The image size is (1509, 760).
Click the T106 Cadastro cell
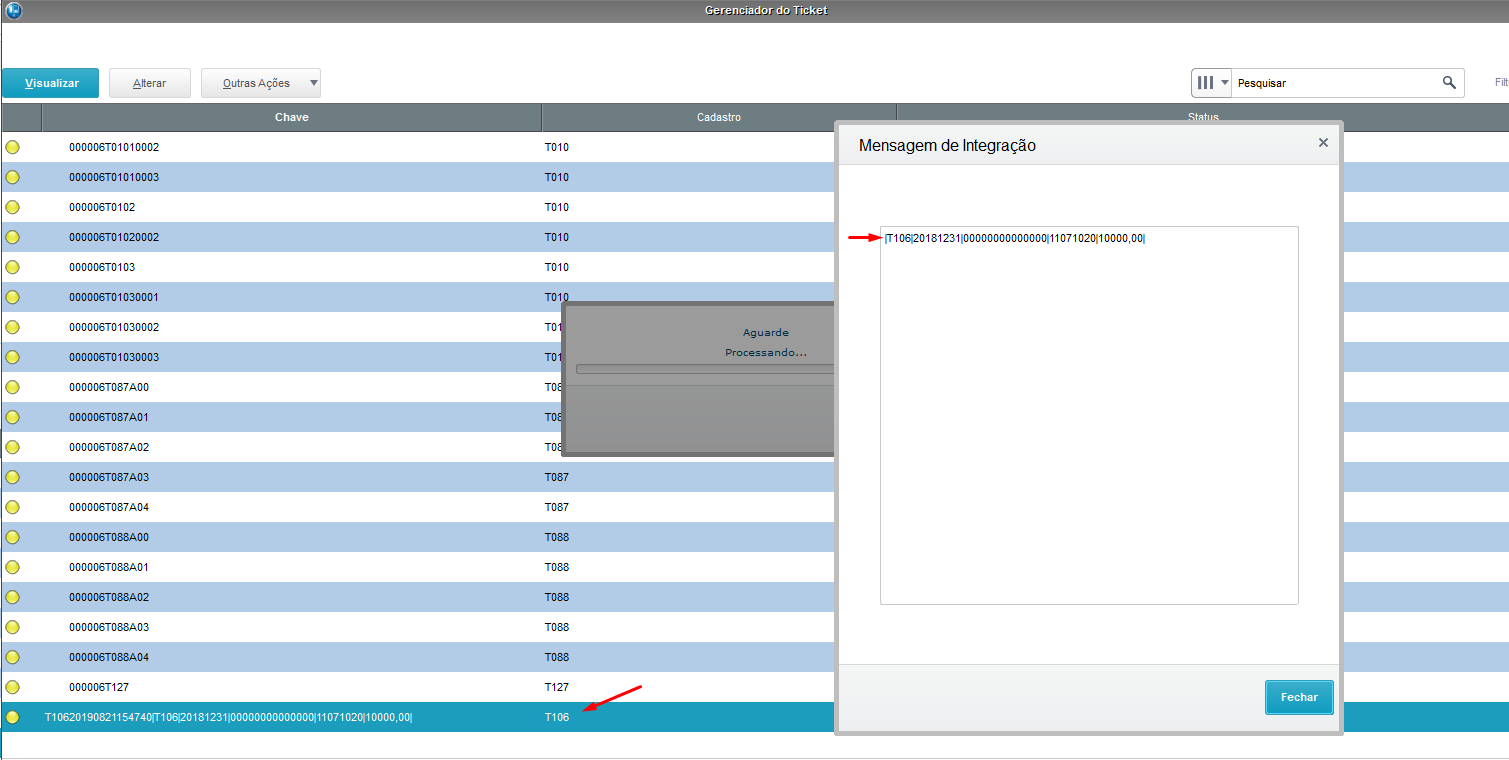point(557,717)
